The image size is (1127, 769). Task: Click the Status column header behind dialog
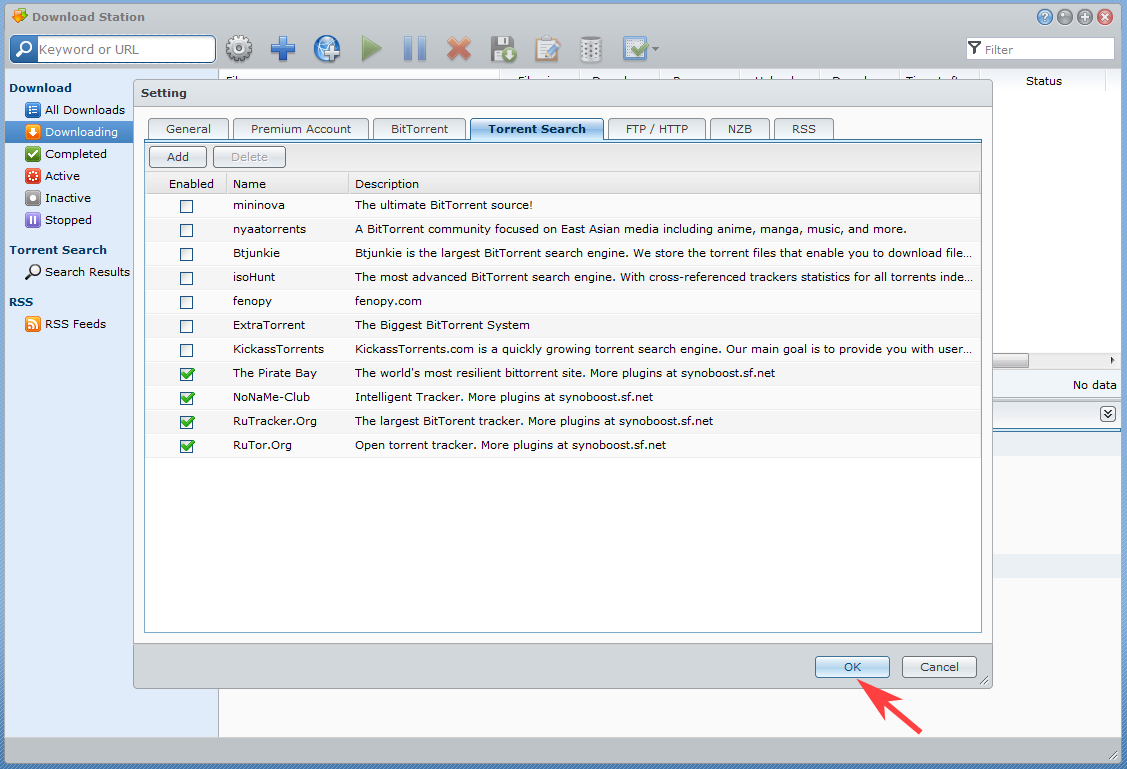(x=1044, y=81)
